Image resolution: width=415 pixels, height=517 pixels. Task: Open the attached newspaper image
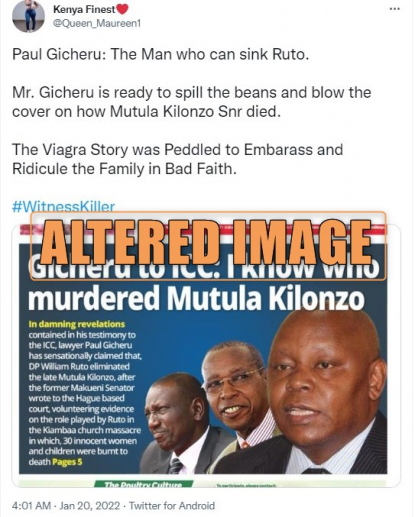point(206,357)
